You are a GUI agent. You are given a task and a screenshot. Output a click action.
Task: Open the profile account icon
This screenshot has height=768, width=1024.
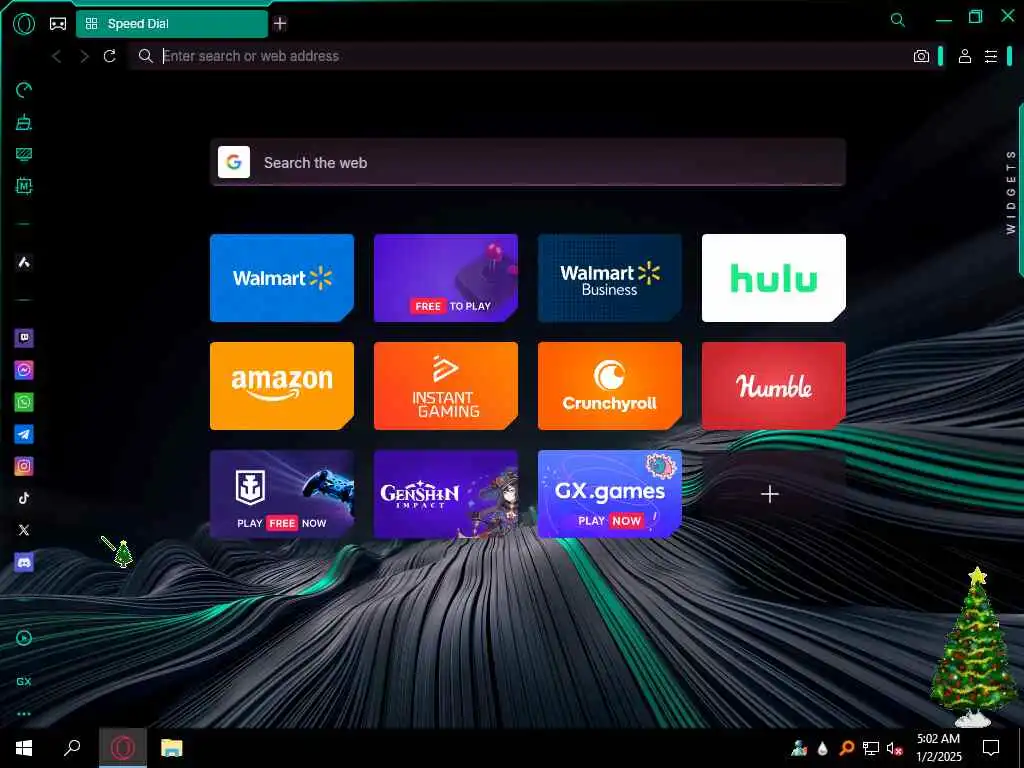tap(965, 56)
